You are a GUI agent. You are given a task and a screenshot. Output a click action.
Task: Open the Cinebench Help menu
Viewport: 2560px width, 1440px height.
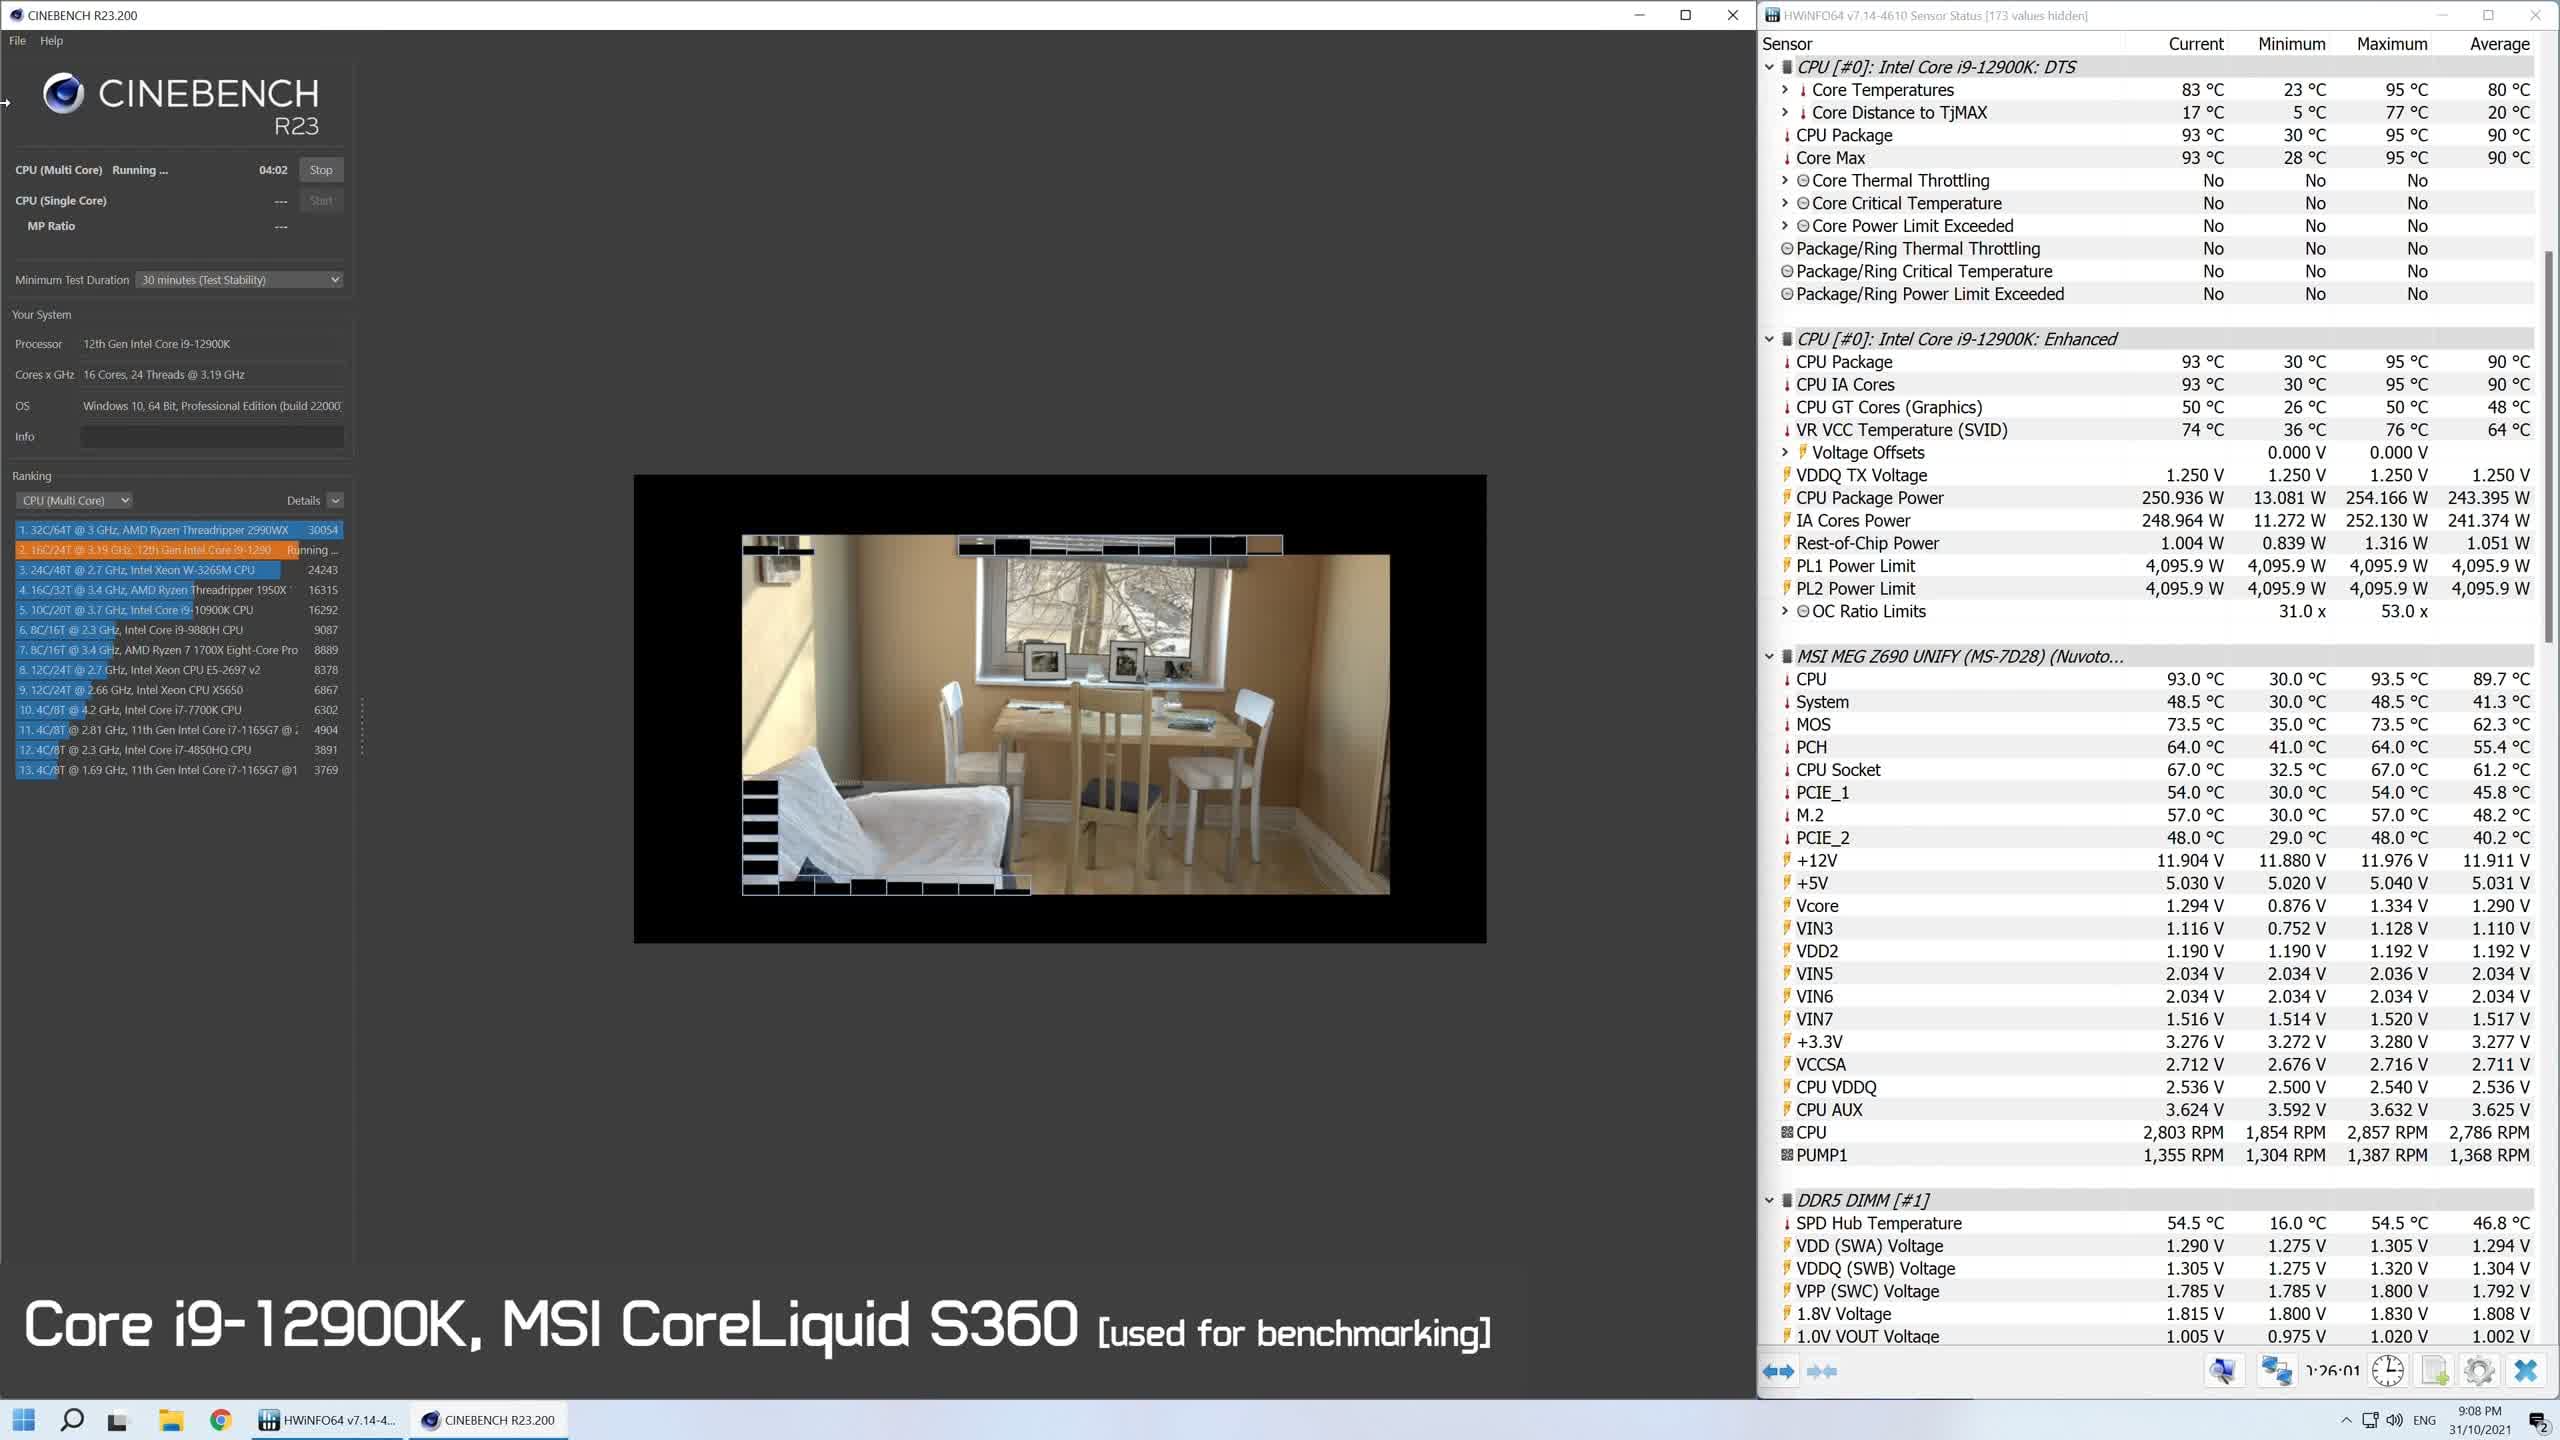(x=51, y=41)
